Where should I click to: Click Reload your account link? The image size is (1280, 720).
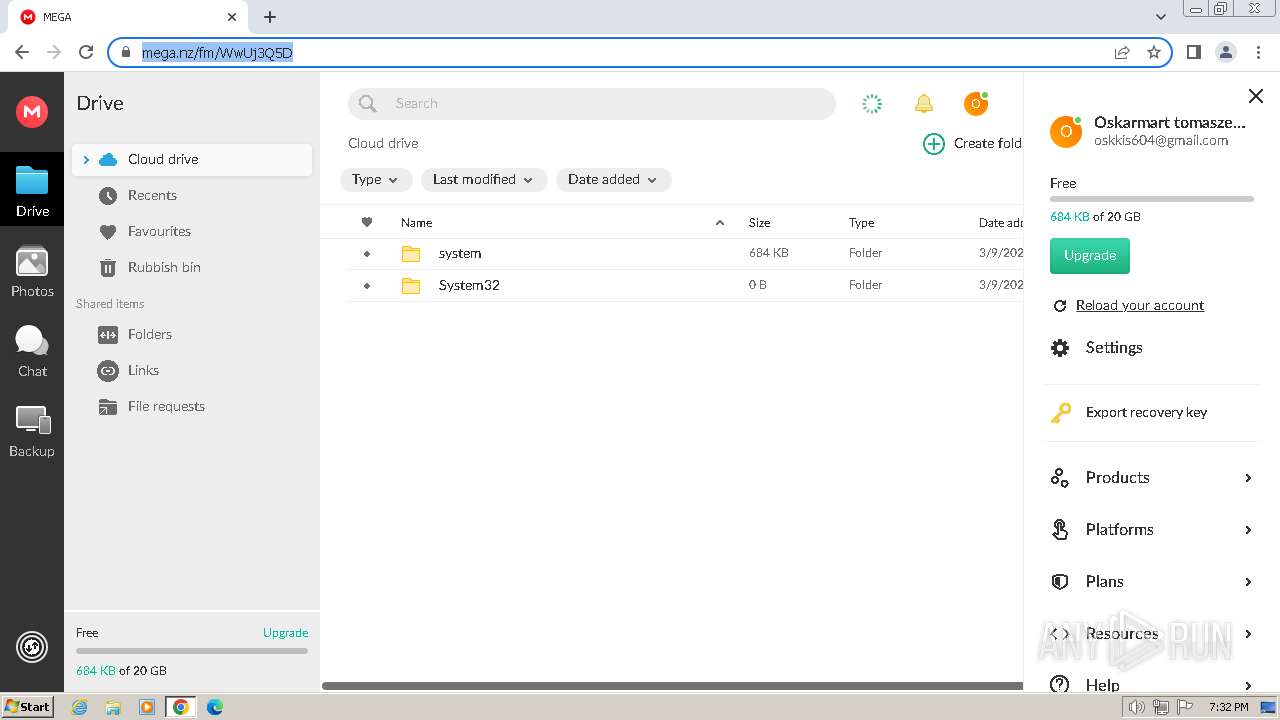[1140, 305]
